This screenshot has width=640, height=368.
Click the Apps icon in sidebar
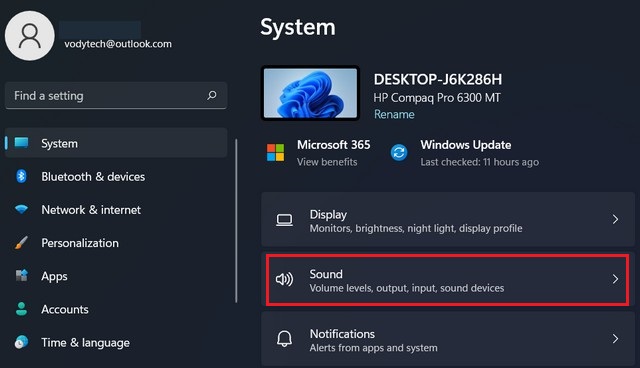point(21,276)
